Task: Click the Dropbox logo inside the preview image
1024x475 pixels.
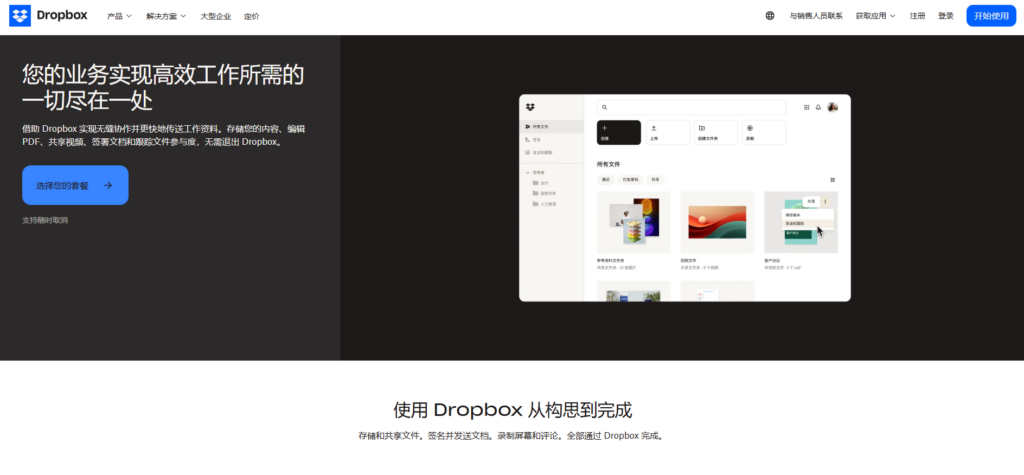Action: (x=530, y=106)
